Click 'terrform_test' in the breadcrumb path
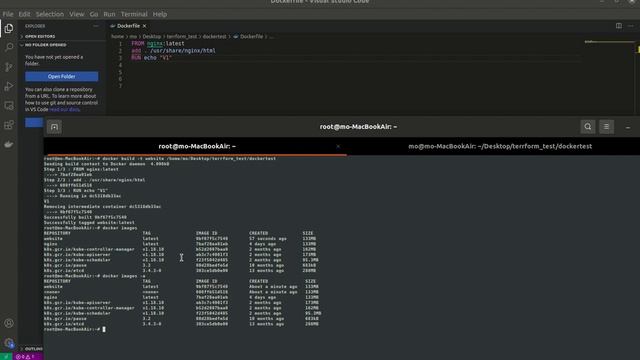 point(182,36)
